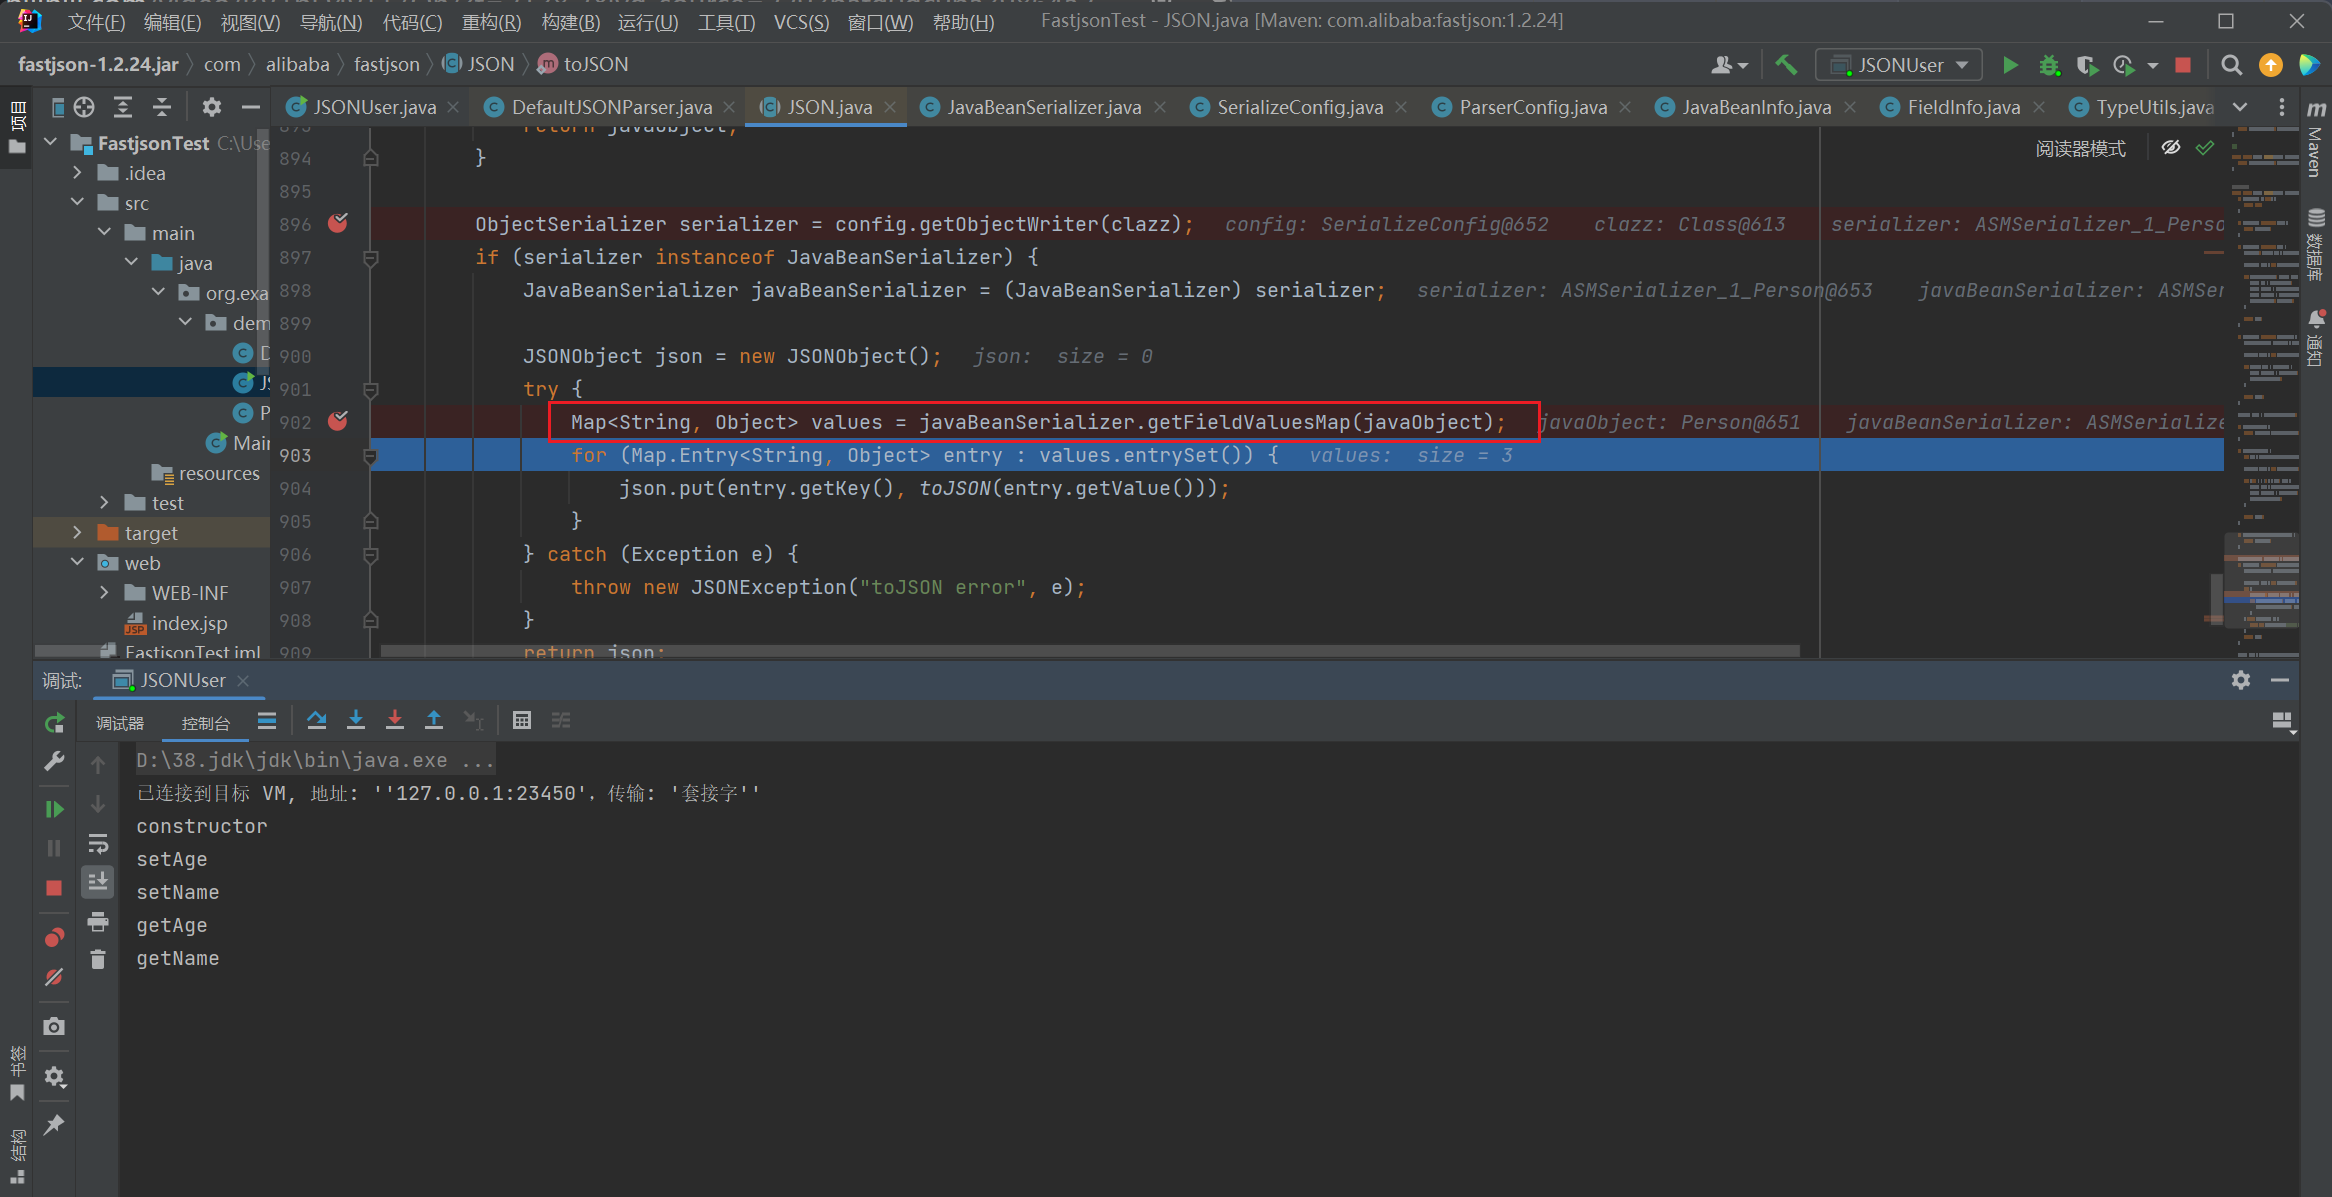The height and width of the screenshot is (1197, 2332).
Task: Click the Step Into blue arrow icon
Action: click(356, 720)
